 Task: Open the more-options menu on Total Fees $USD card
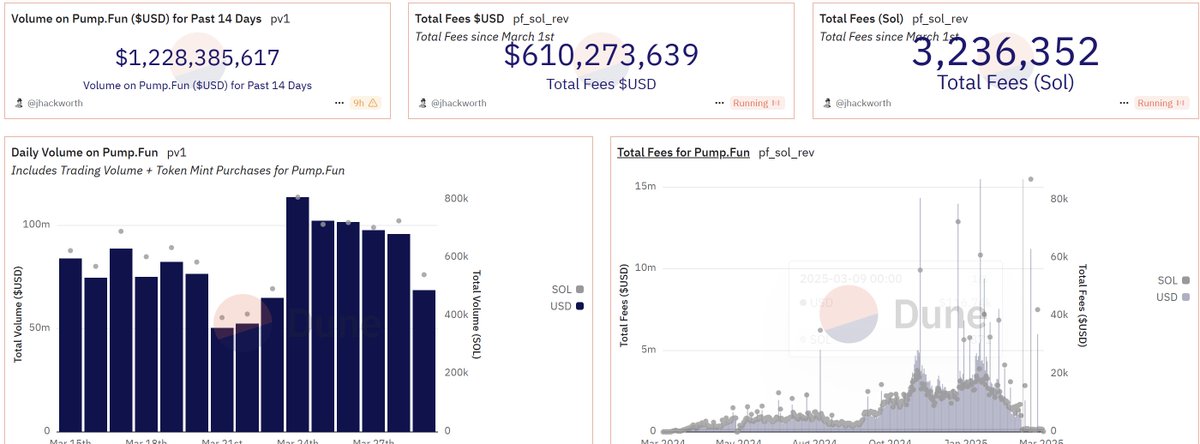720,103
